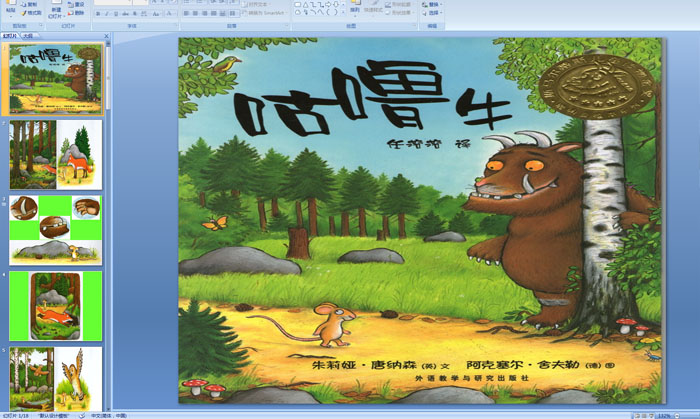The image size is (700, 419).
Task: Open Drawing group dialog launcher
Action: coord(416,26)
